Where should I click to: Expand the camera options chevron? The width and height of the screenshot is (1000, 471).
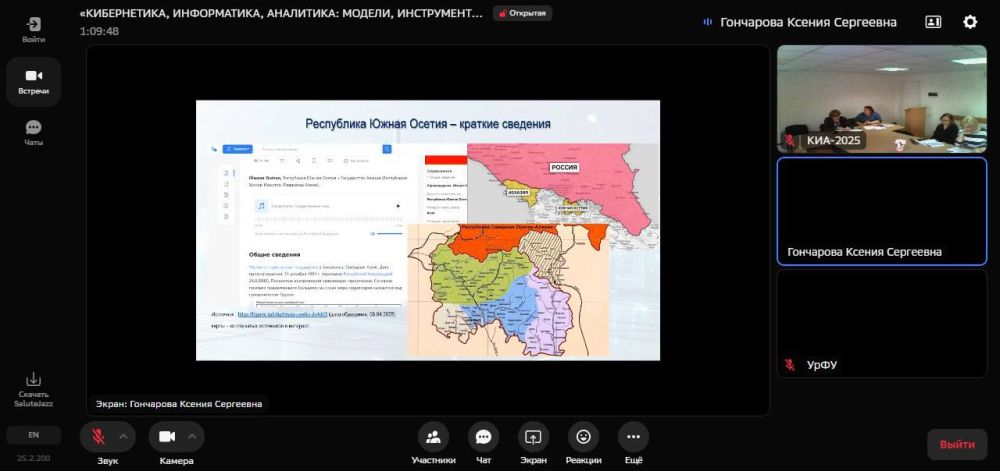coord(193,437)
